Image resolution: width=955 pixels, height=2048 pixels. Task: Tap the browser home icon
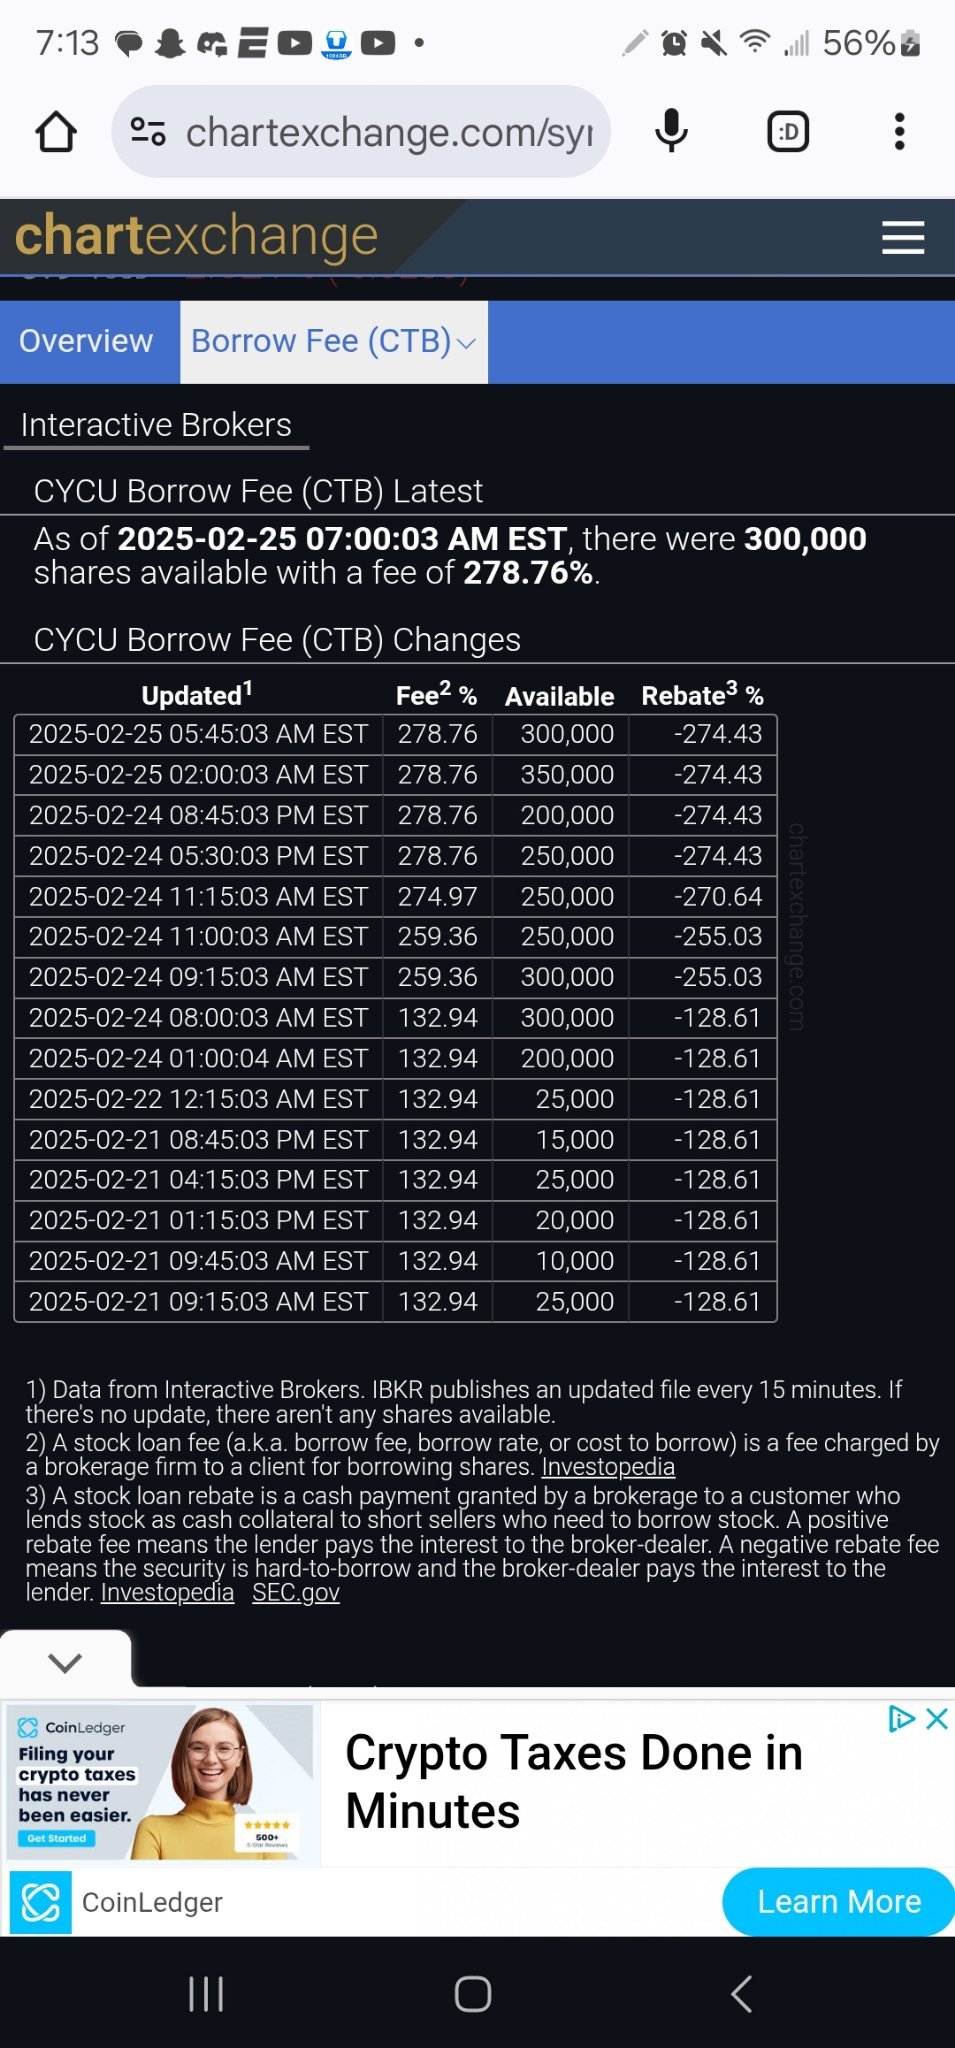coord(56,132)
